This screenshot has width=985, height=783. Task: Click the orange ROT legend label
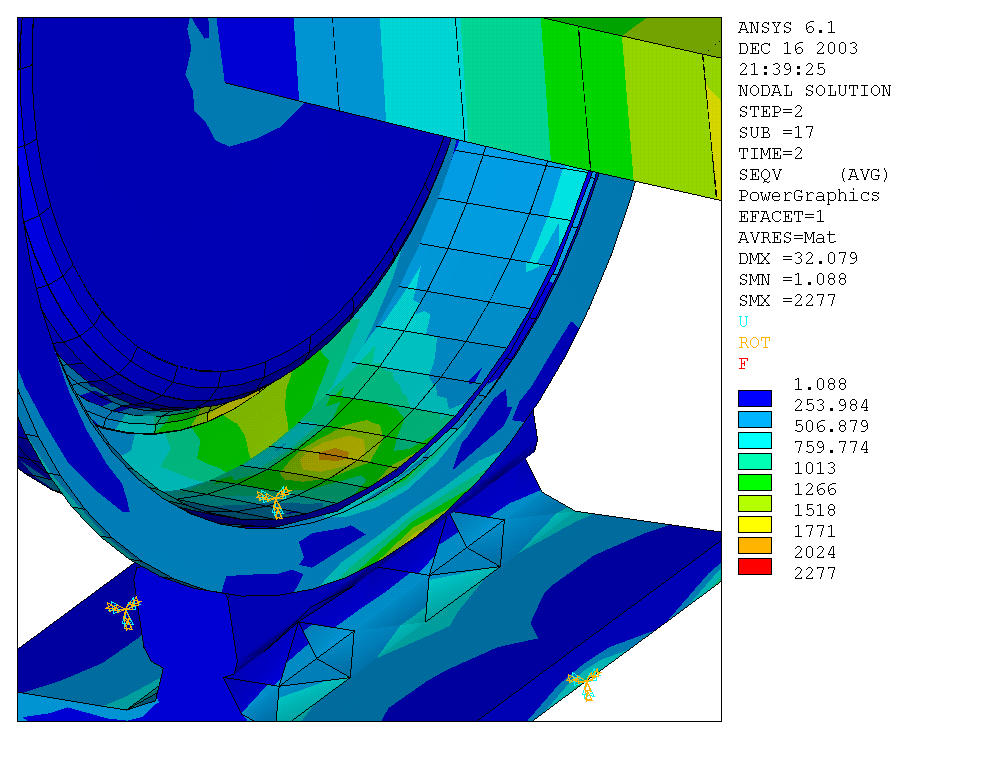(x=754, y=343)
